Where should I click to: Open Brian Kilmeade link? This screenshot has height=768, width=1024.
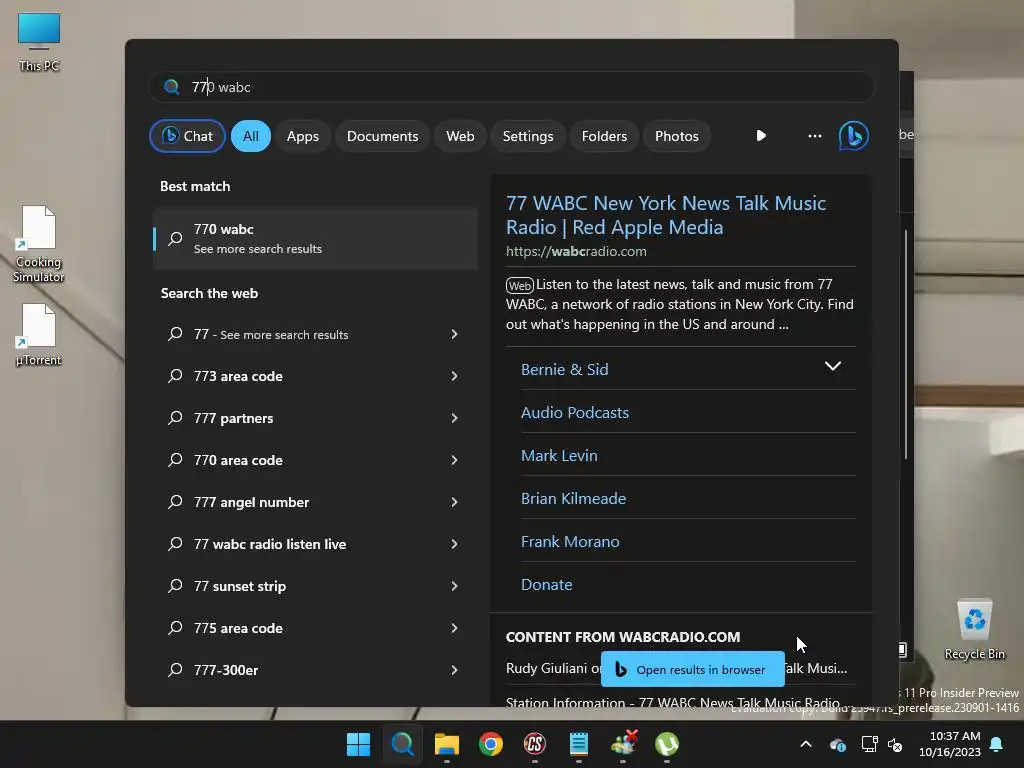pos(573,499)
